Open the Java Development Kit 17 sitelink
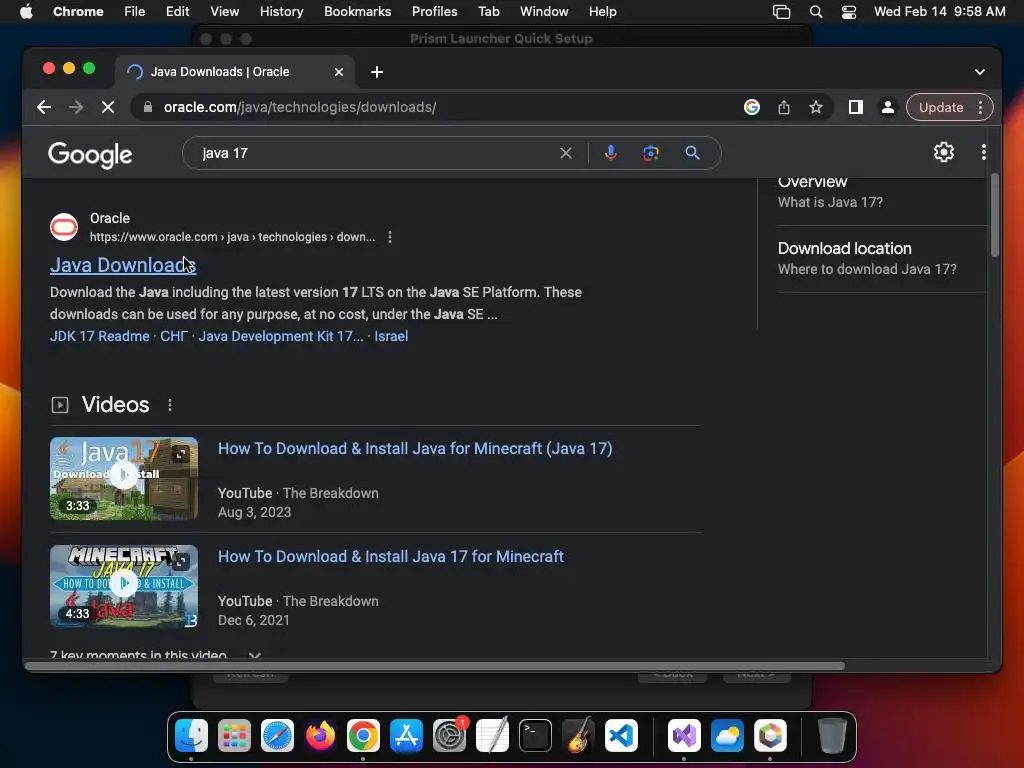The image size is (1024, 768). pyautogui.click(x=281, y=336)
